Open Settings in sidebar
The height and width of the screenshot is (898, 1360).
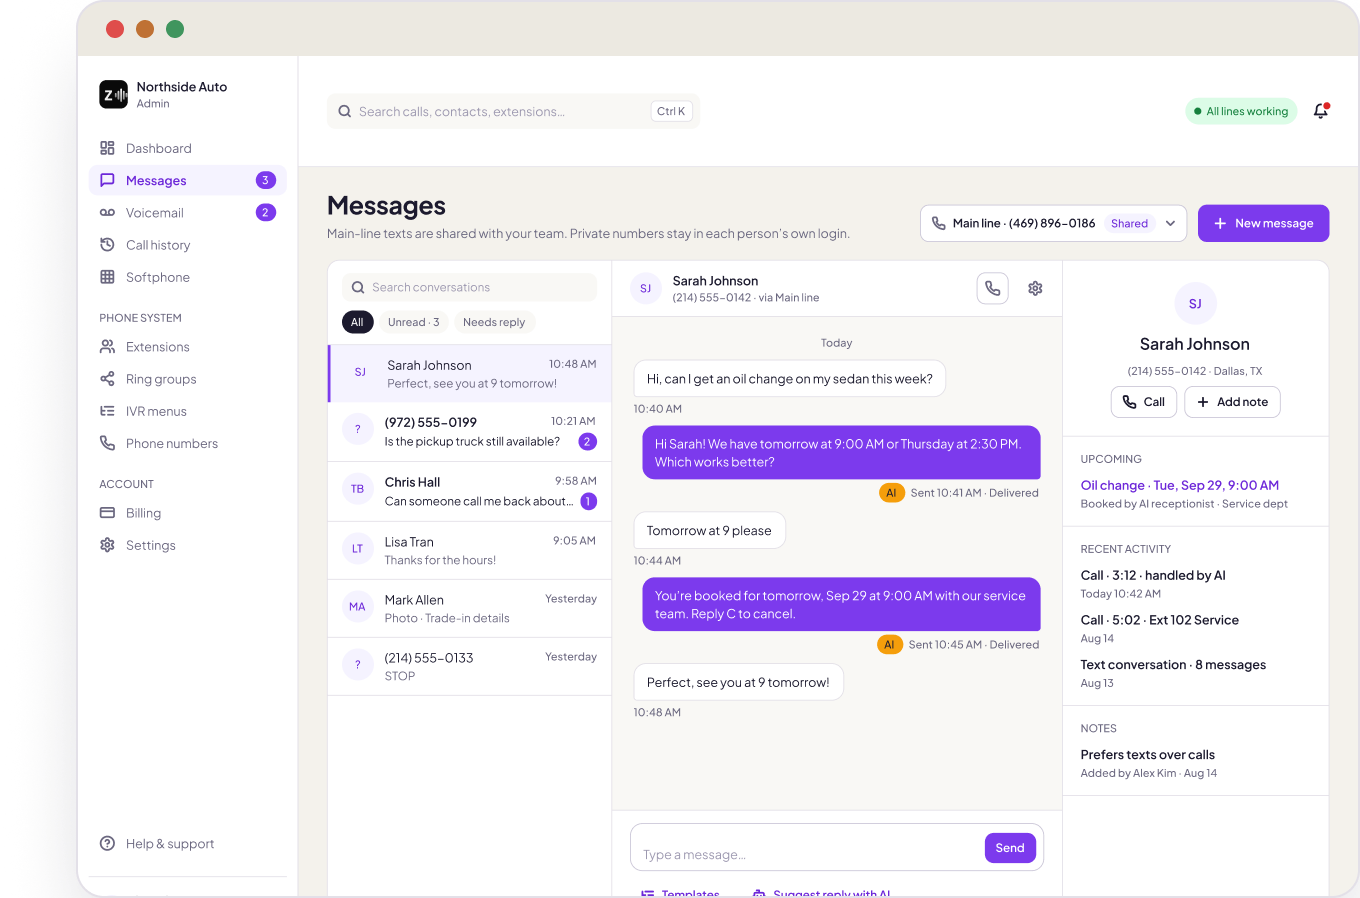point(188,545)
